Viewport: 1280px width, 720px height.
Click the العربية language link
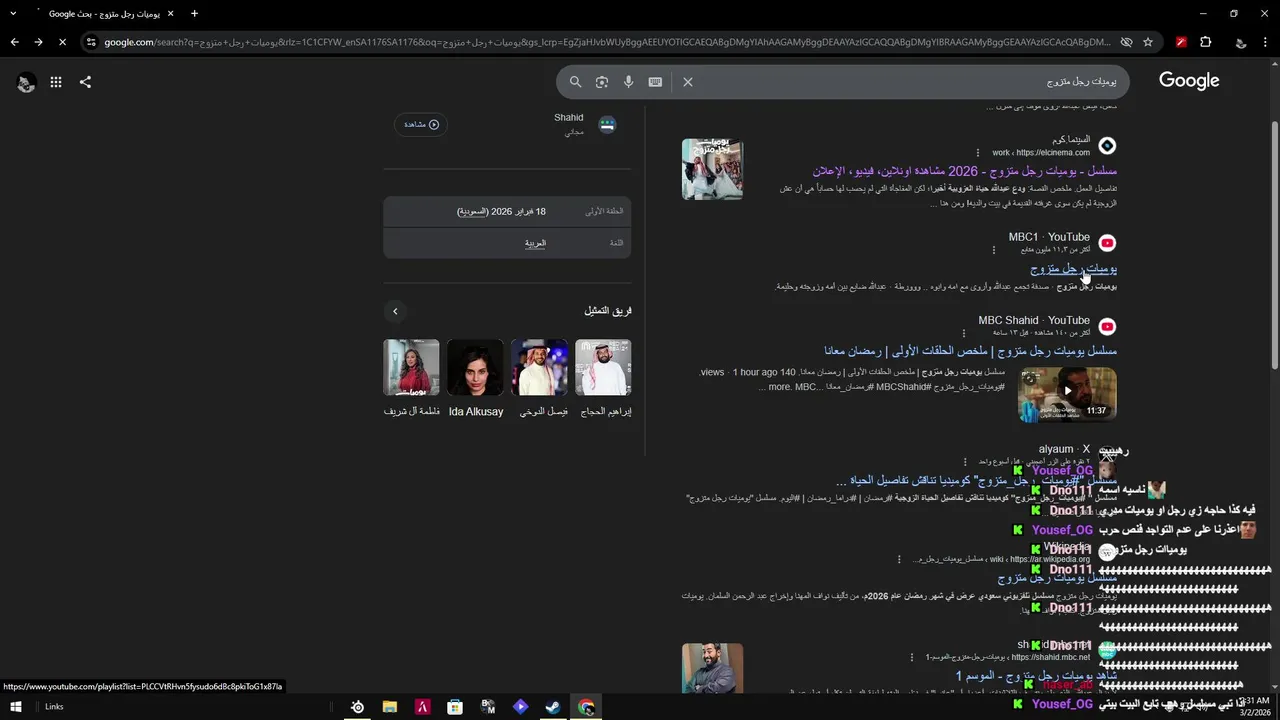click(x=536, y=243)
